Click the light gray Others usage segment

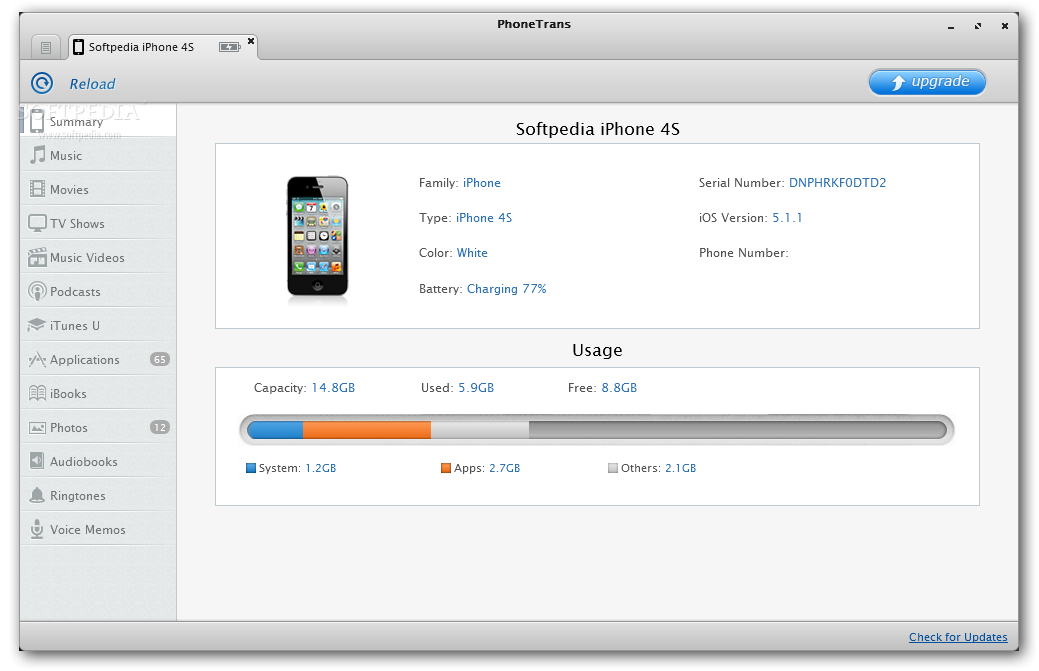(x=480, y=430)
